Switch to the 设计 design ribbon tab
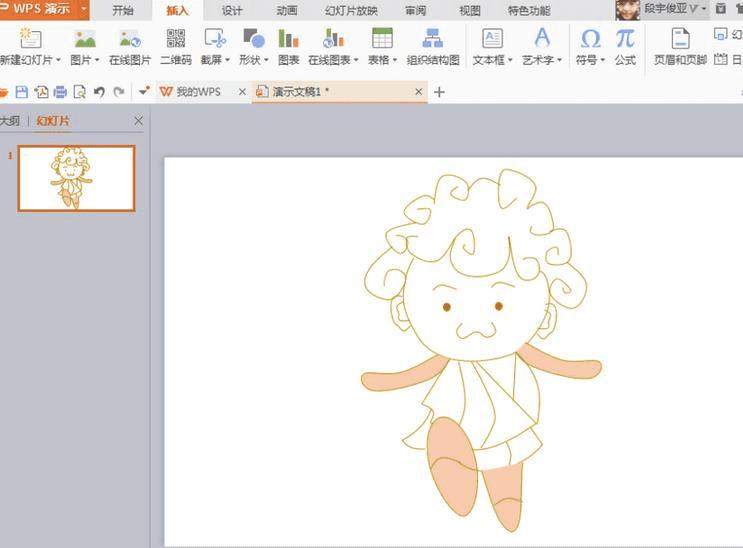 tap(232, 10)
